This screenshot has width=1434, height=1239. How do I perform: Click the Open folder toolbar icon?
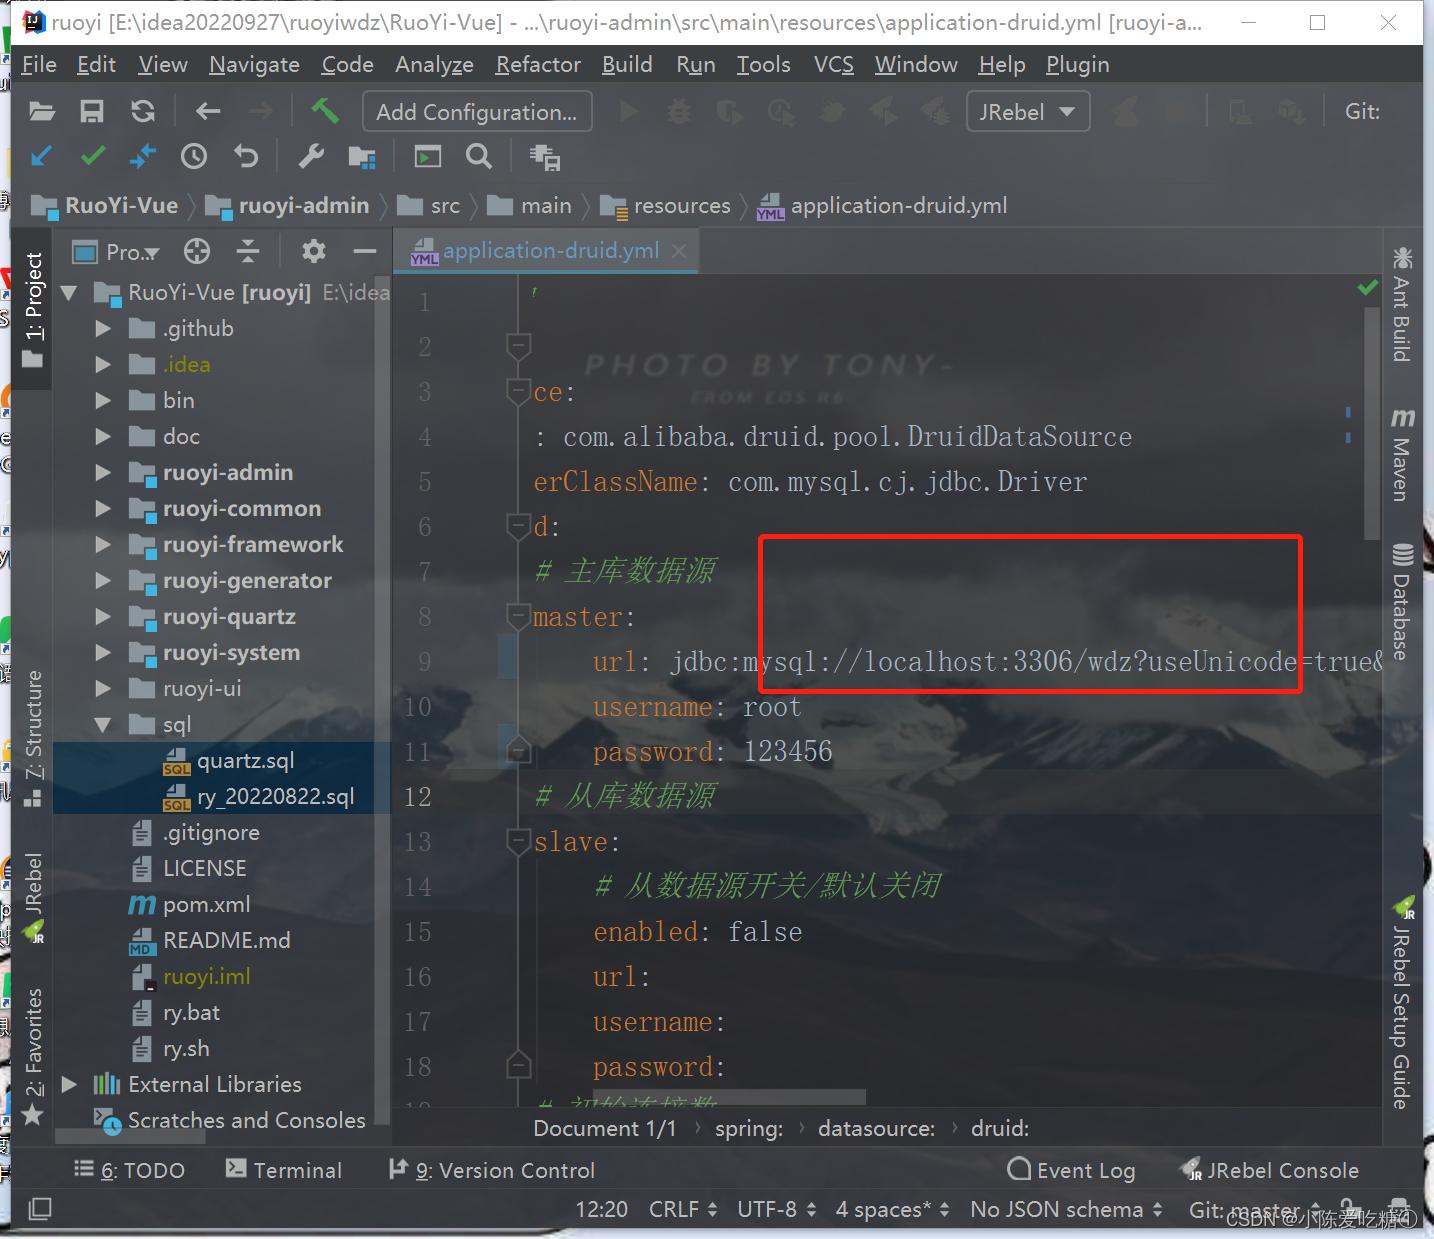pyautogui.click(x=42, y=112)
